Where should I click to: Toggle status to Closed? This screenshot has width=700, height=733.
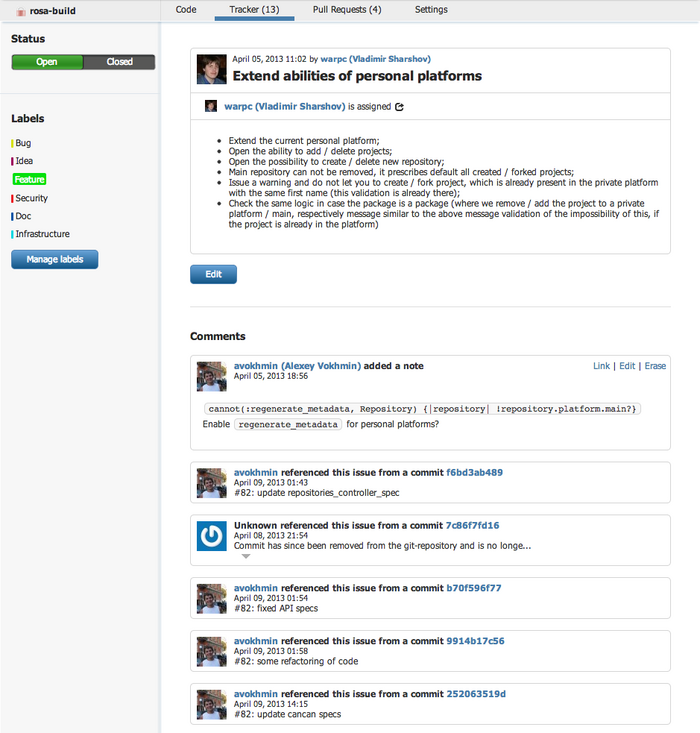point(120,62)
